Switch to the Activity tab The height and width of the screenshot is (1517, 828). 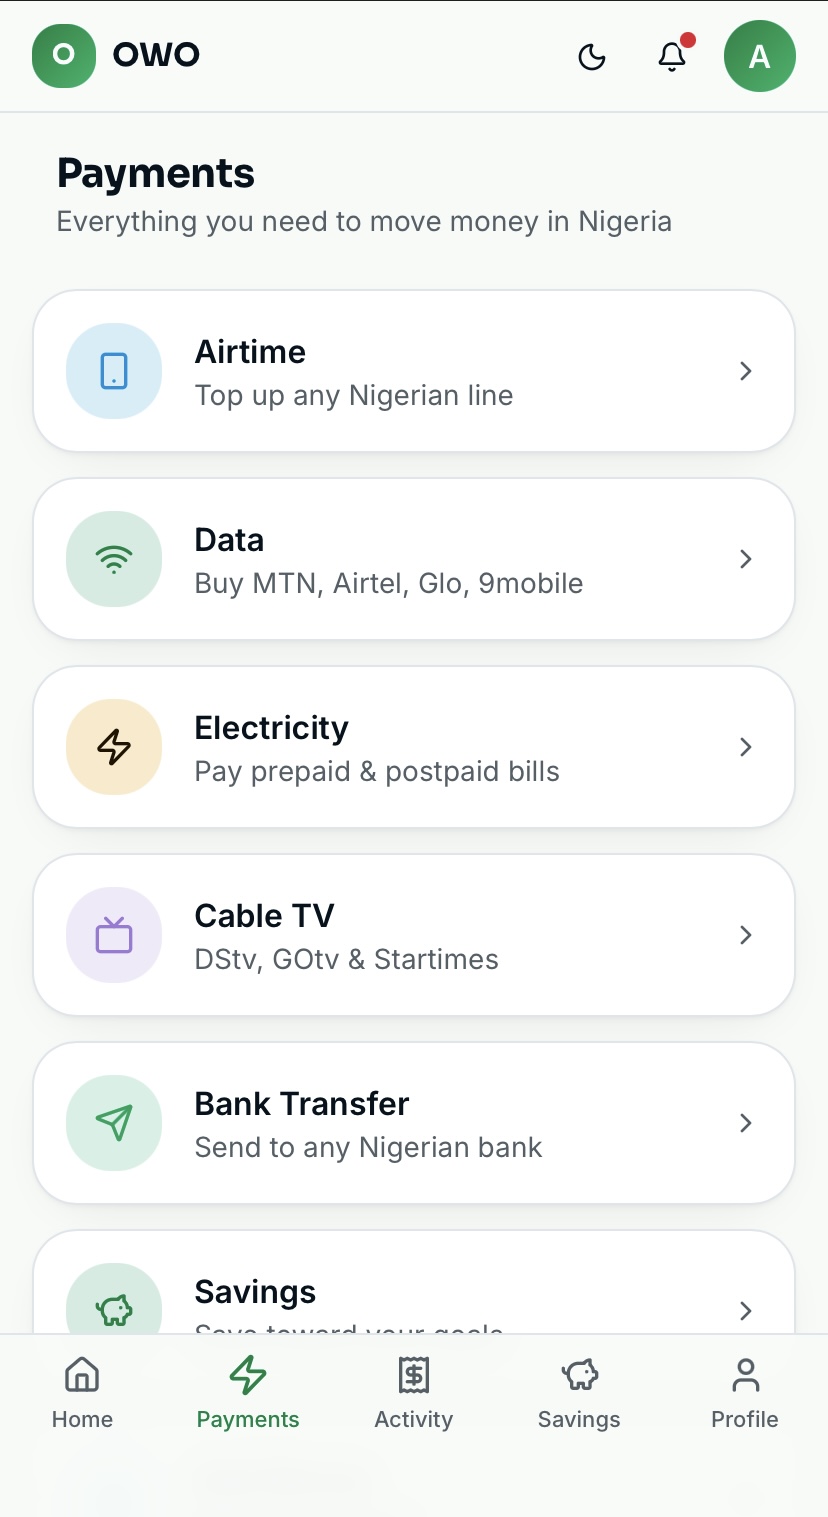click(414, 1393)
